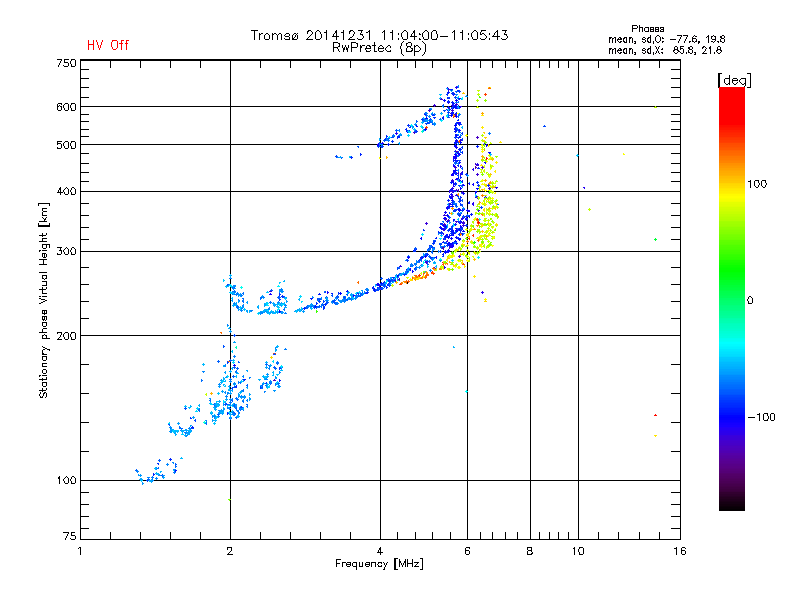
Task: Click the 'Stationary phase Virtual Height [km]' axis label
Action: tap(44, 300)
